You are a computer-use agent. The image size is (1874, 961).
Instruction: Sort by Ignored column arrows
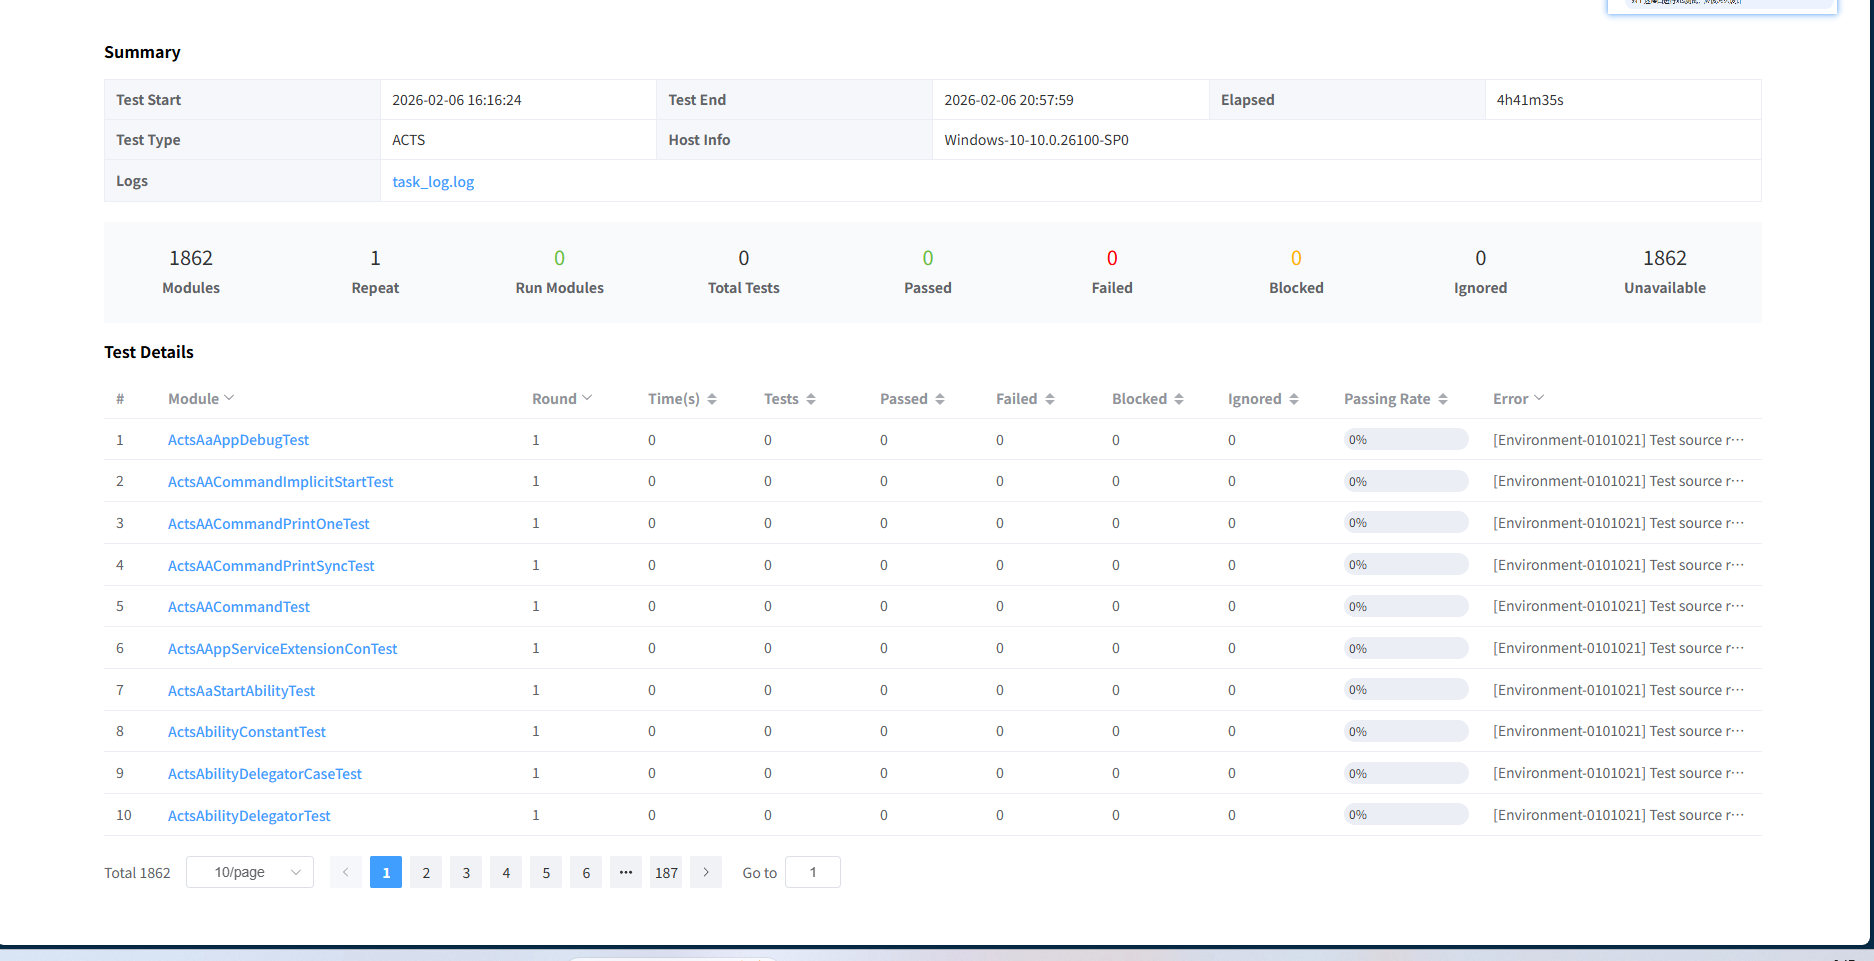pyautogui.click(x=1294, y=399)
